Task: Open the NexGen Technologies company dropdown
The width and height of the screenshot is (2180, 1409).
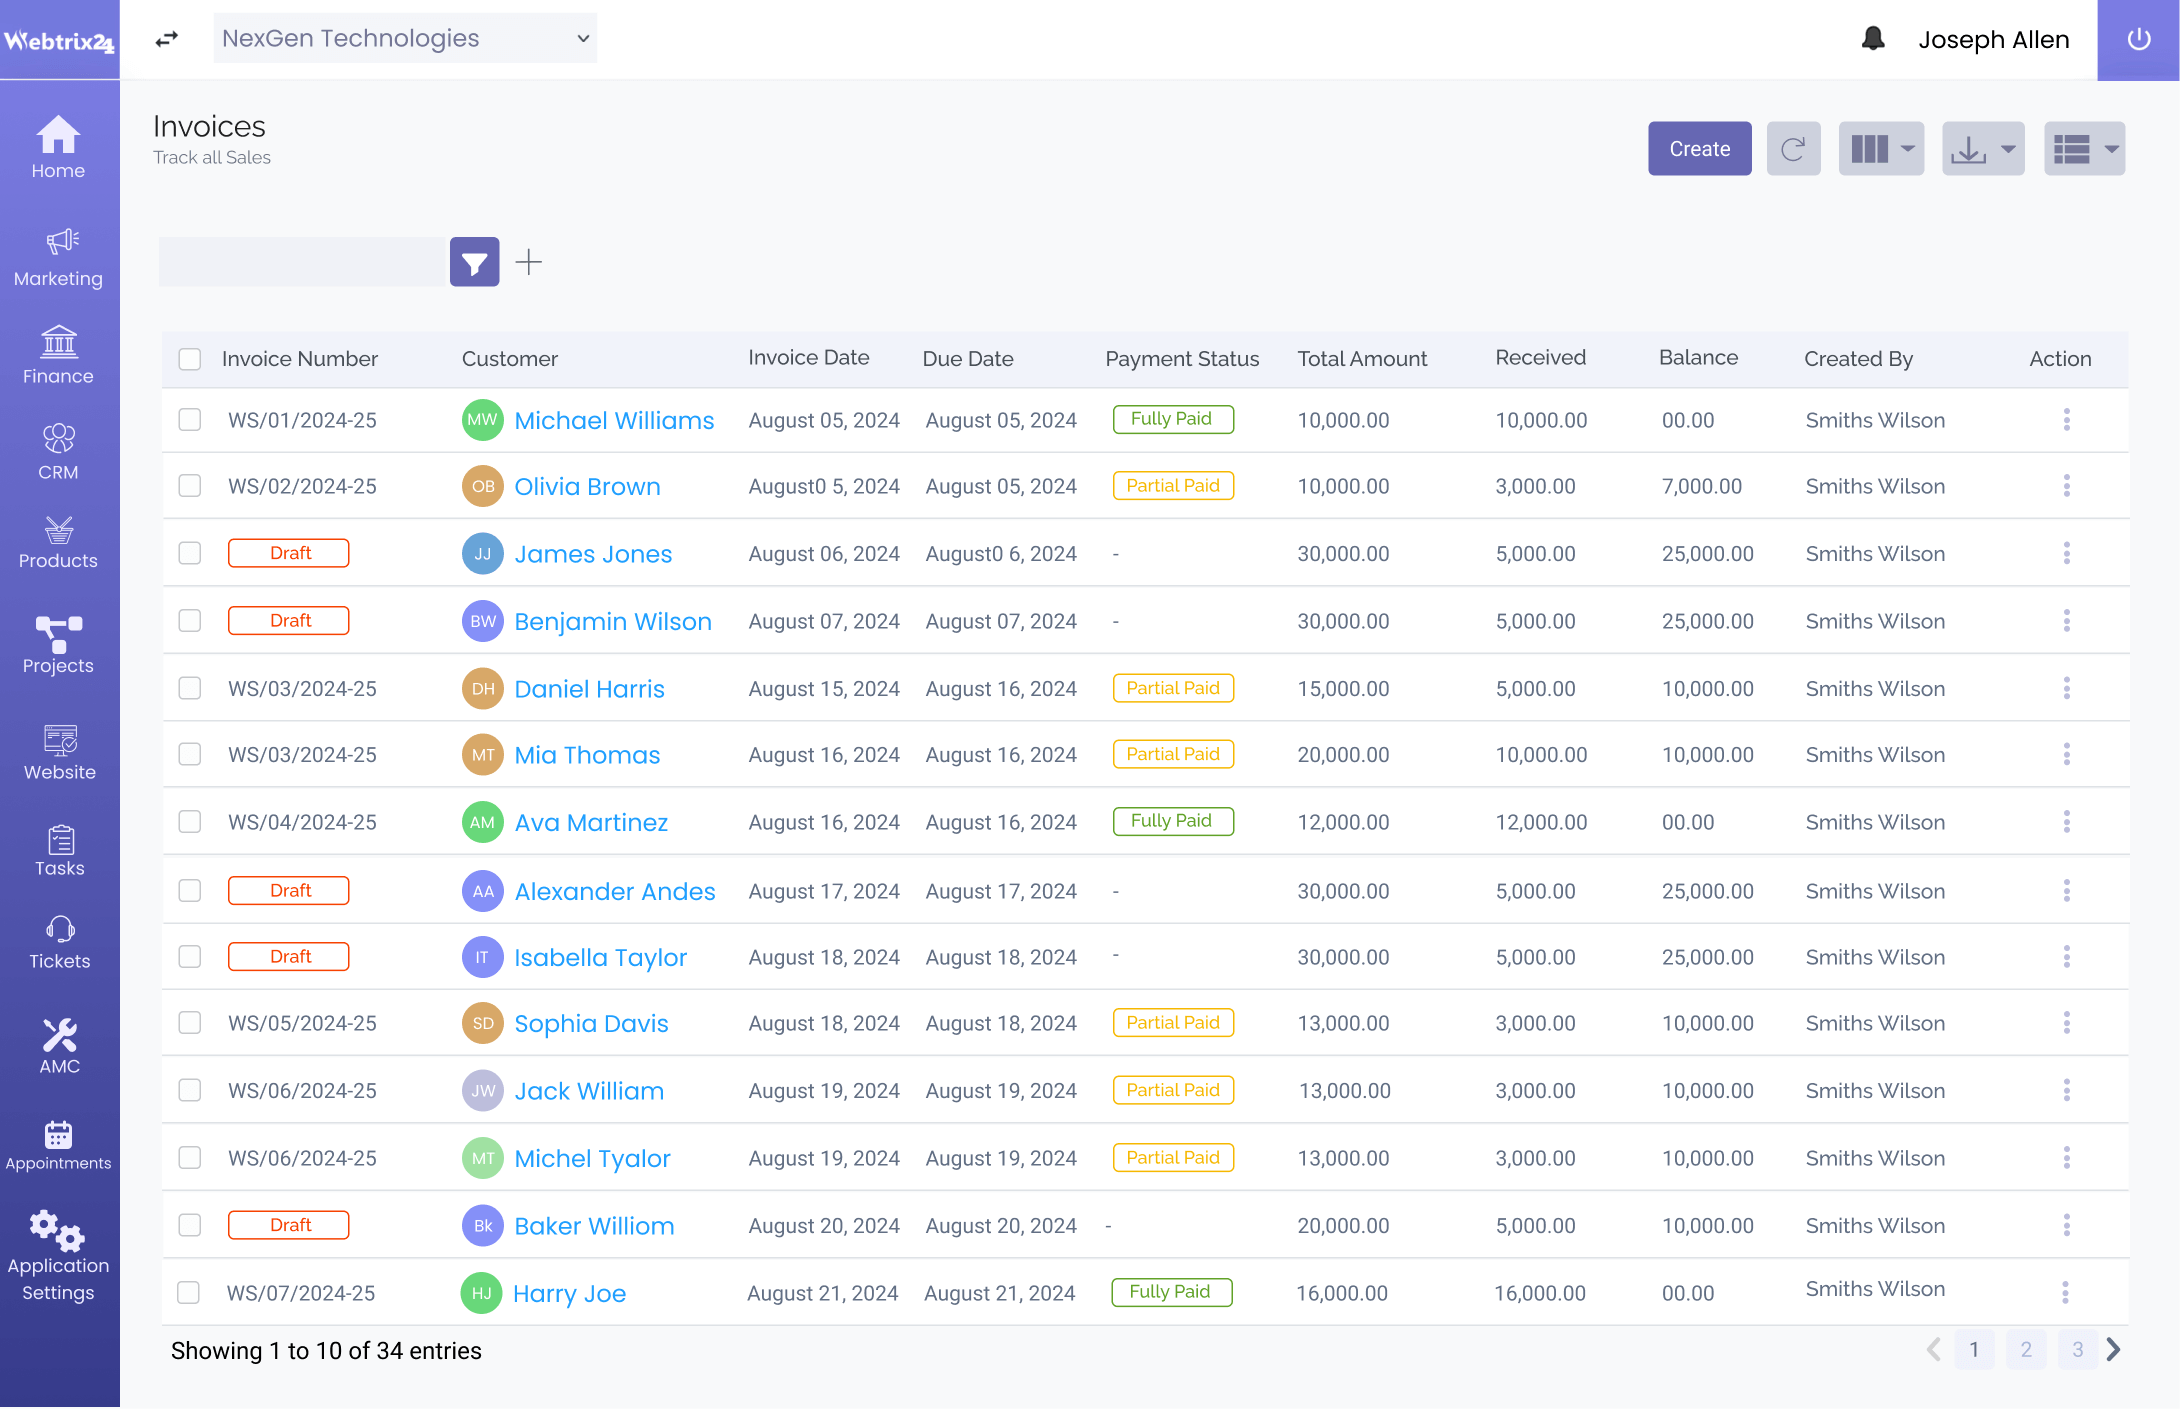Action: click(x=405, y=38)
